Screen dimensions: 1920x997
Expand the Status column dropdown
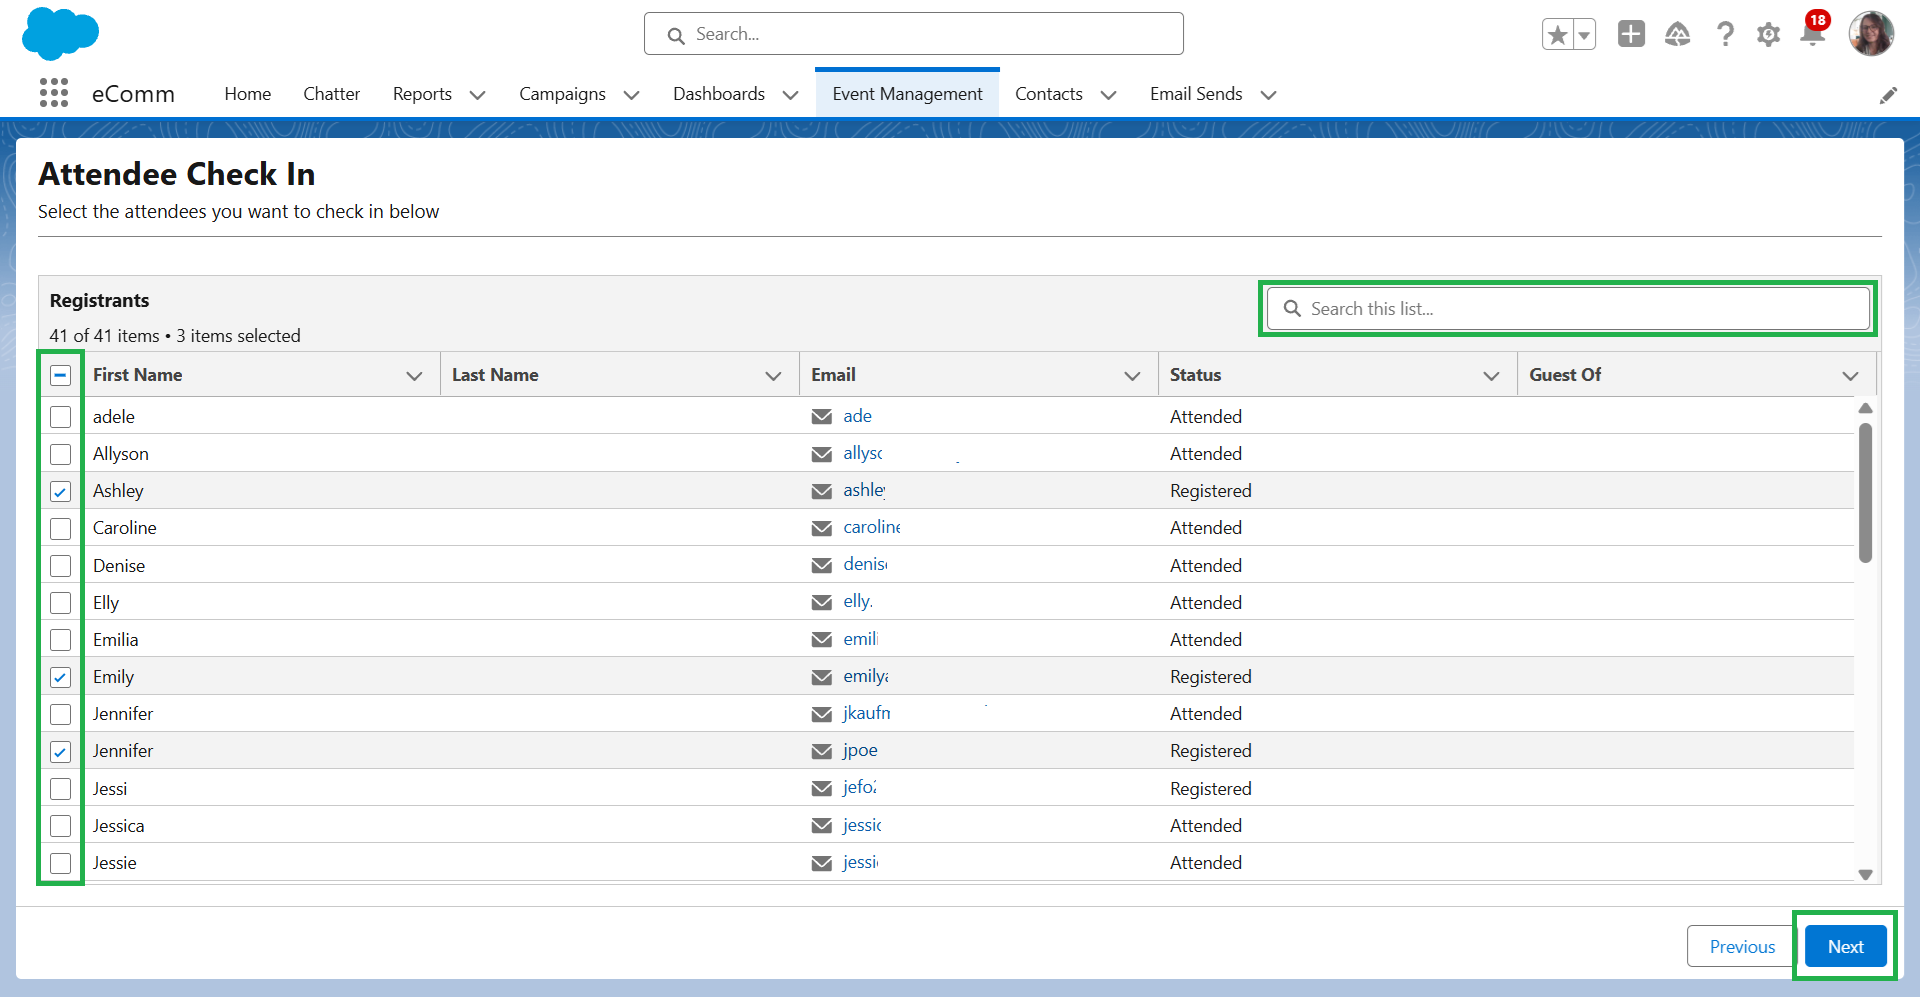1491,376
